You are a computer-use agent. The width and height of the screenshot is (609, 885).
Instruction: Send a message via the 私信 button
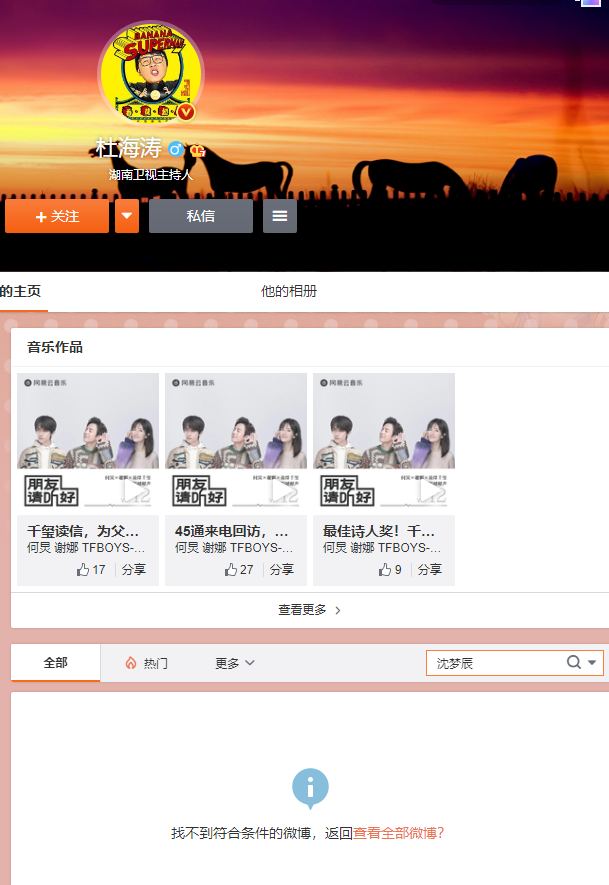pos(200,216)
